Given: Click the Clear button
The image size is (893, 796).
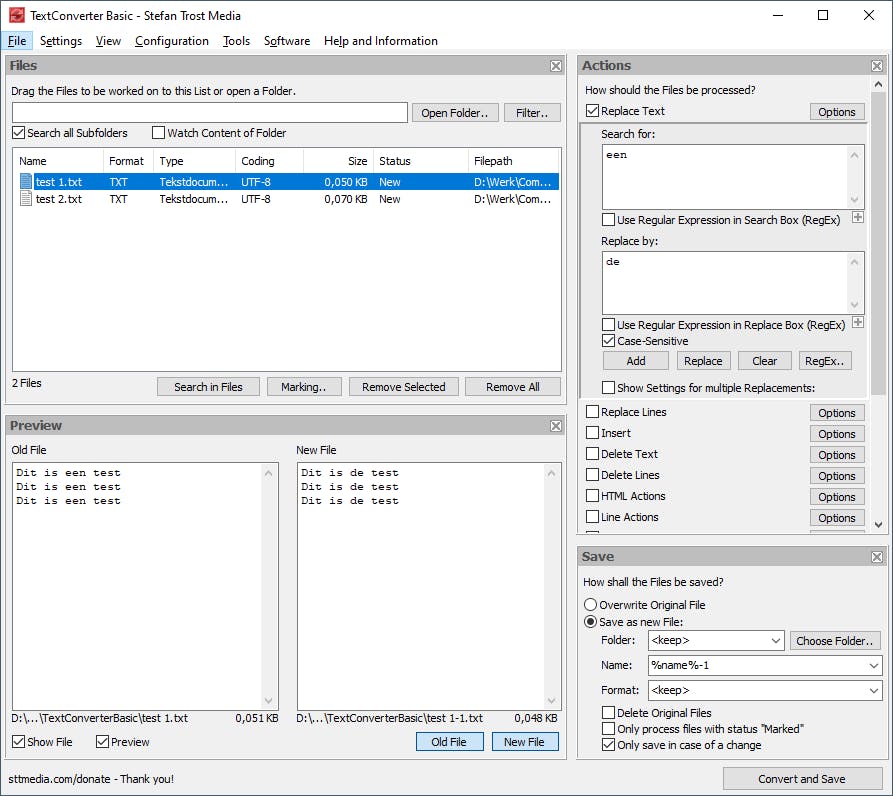Looking at the screenshot, I should pos(764,361).
